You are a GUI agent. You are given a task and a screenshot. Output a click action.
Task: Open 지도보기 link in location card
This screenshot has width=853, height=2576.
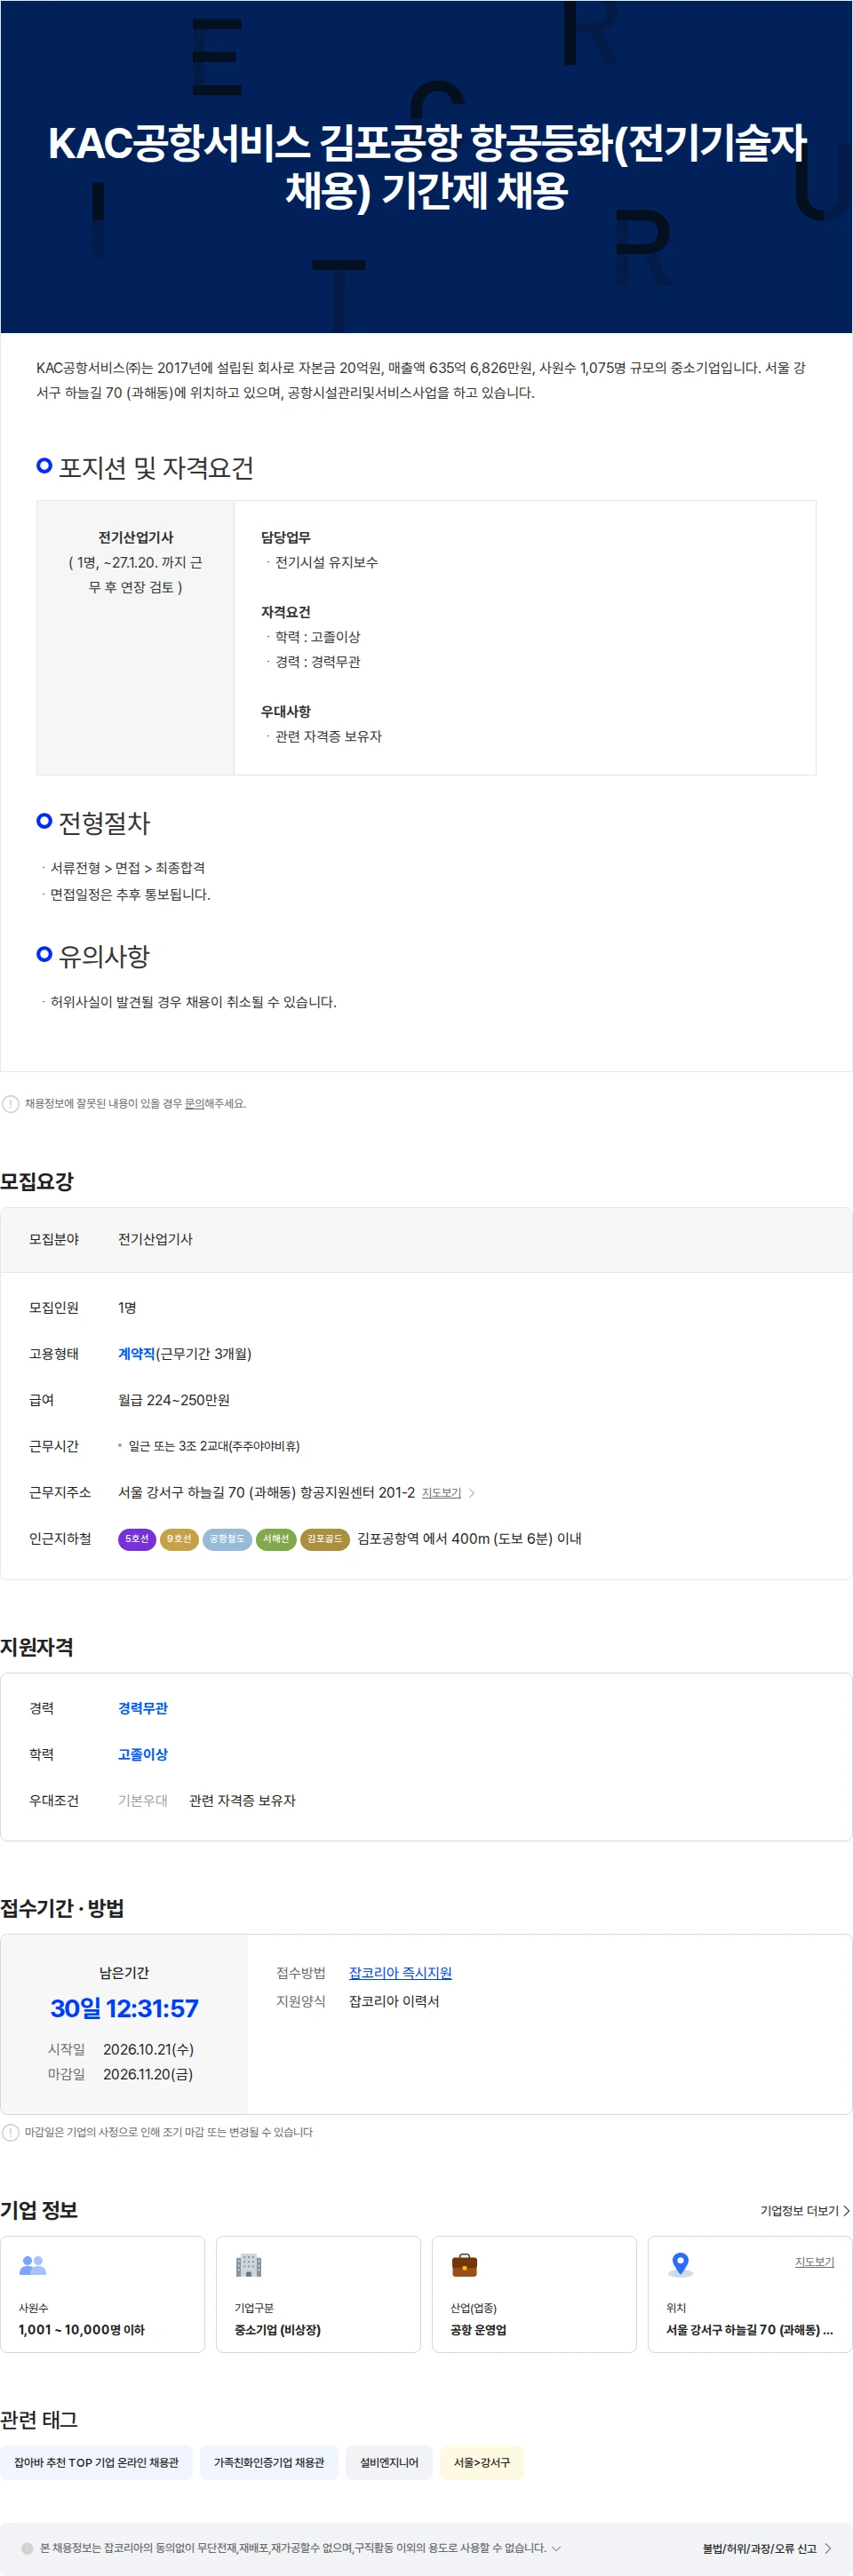(x=814, y=2261)
